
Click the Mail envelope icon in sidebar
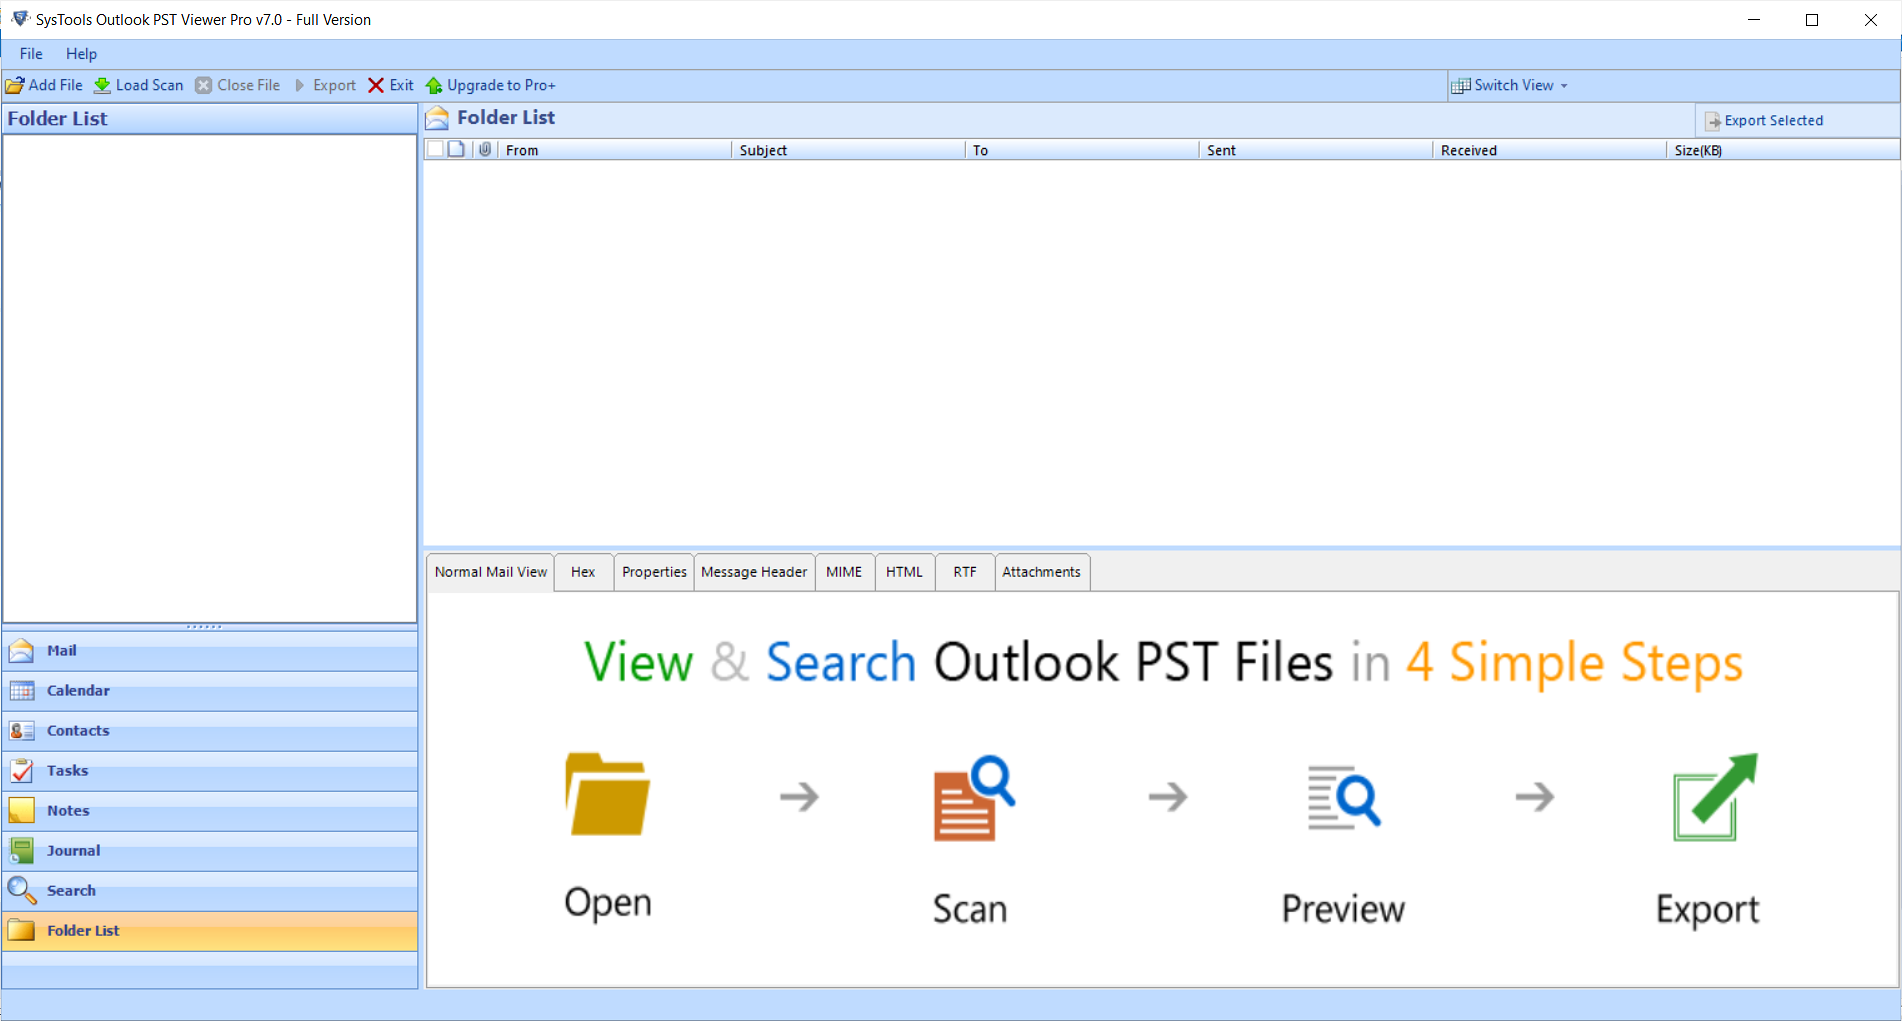[x=21, y=651]
